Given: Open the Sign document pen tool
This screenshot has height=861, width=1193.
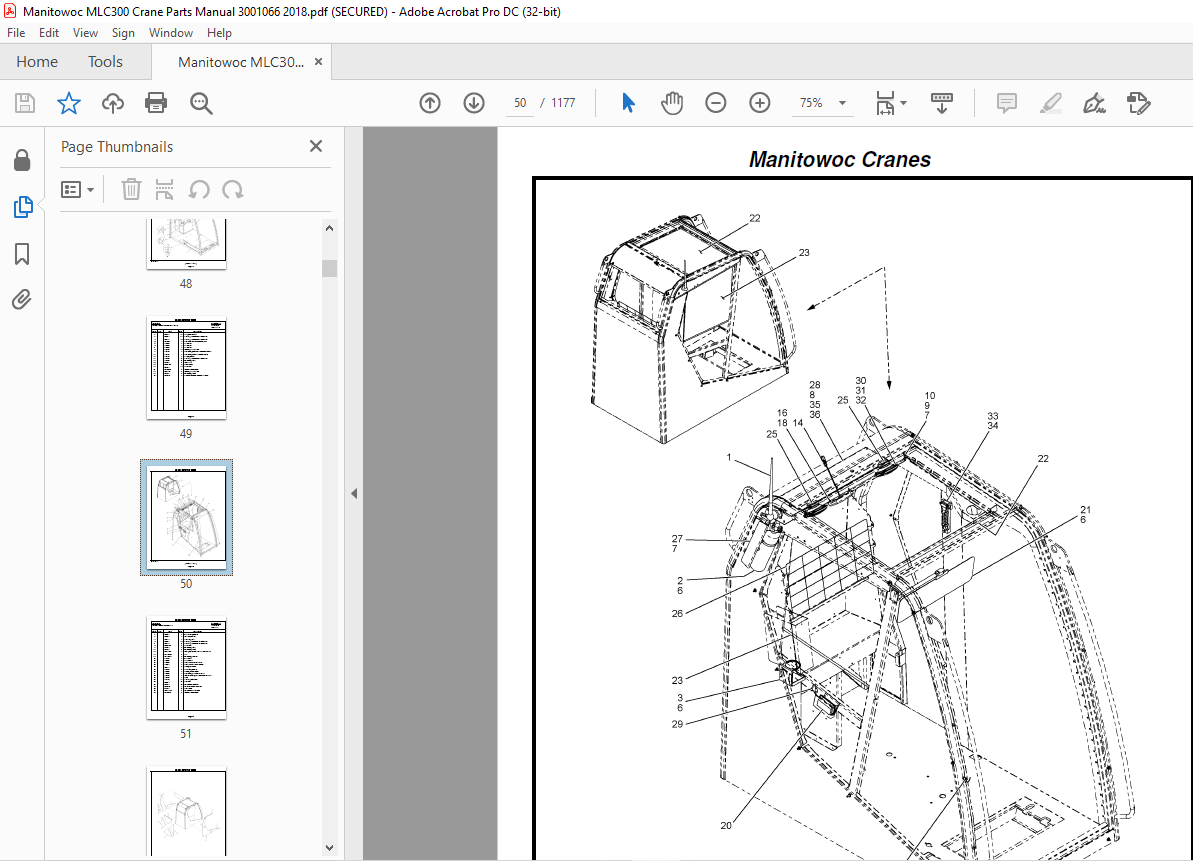Looking at the screenshot, I should [1094, 103].
